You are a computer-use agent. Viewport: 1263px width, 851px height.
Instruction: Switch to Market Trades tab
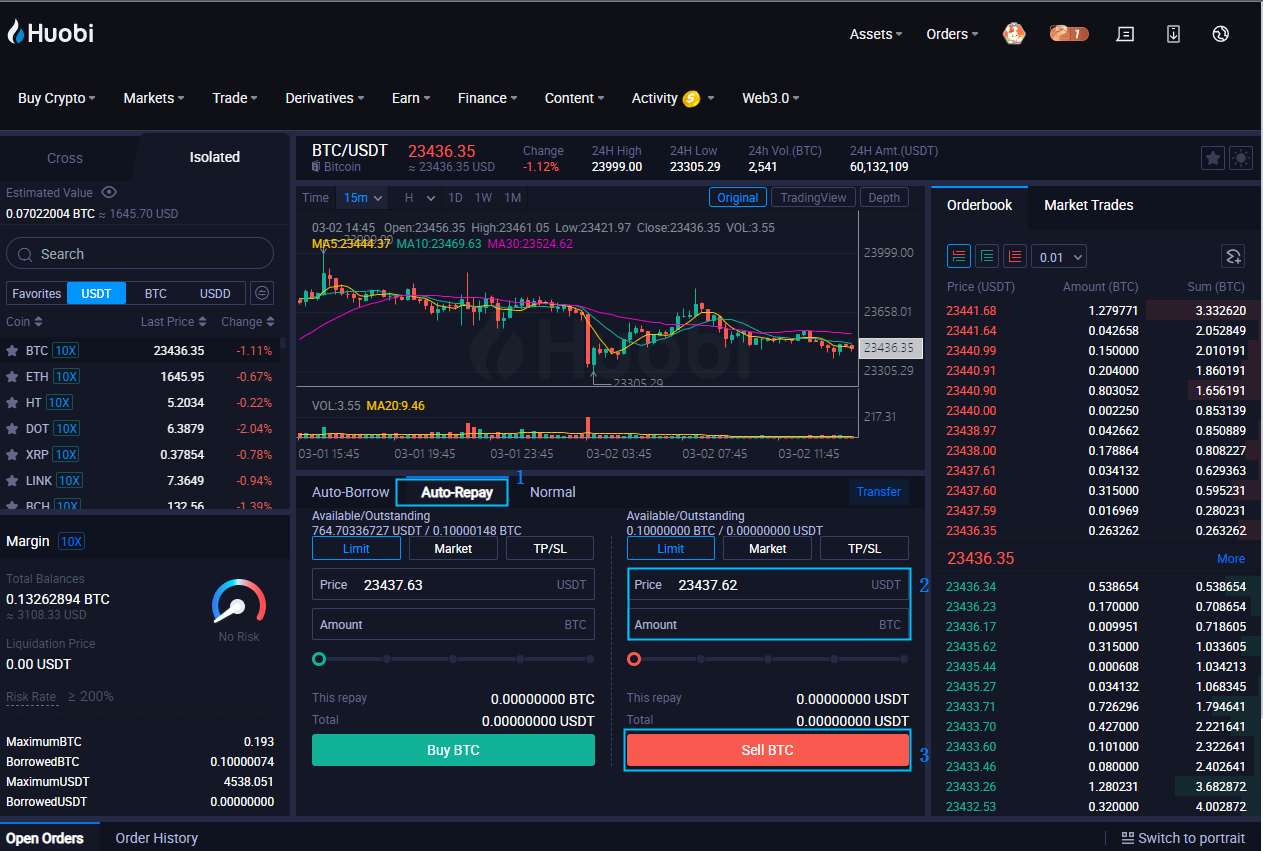(1088, 205)
